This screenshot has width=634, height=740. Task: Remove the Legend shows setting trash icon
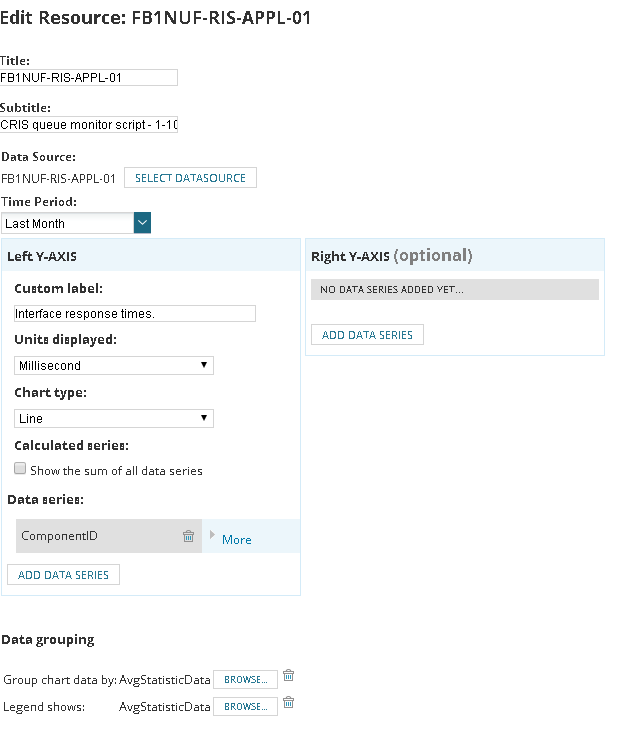coord(288,704)
